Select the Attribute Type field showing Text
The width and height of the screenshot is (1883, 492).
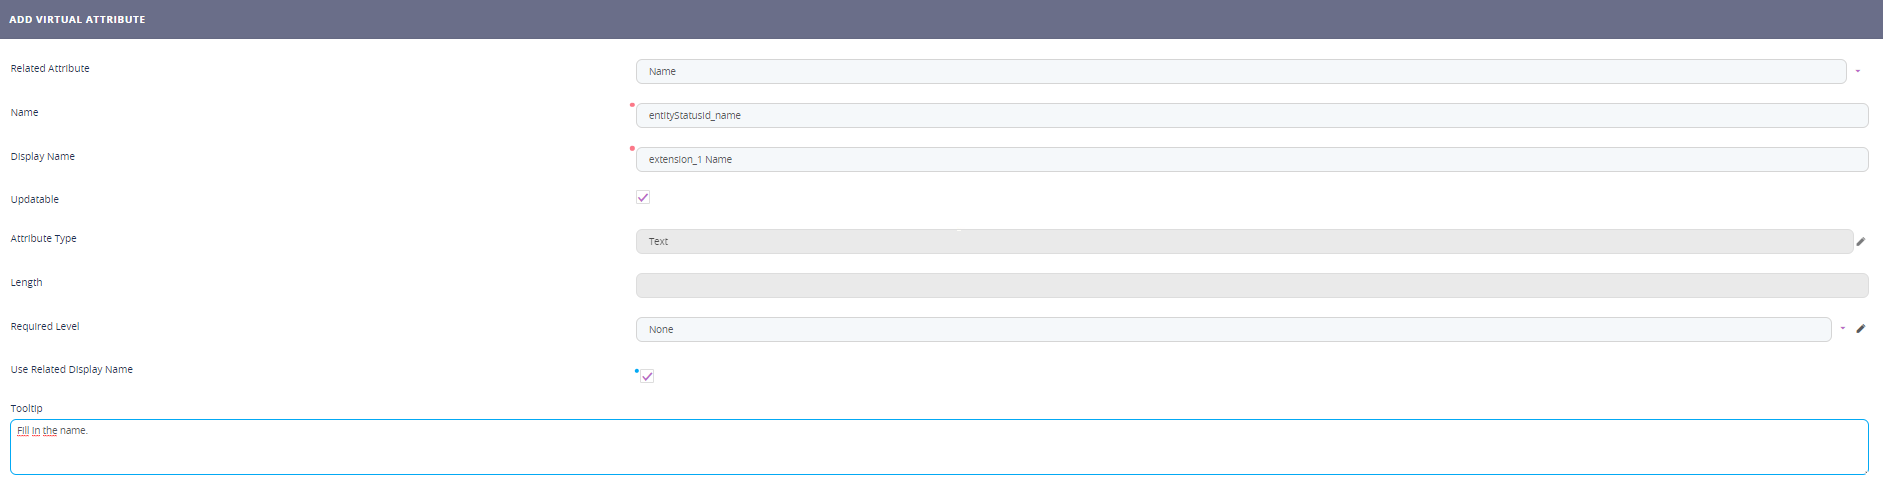click(1243, 242)
